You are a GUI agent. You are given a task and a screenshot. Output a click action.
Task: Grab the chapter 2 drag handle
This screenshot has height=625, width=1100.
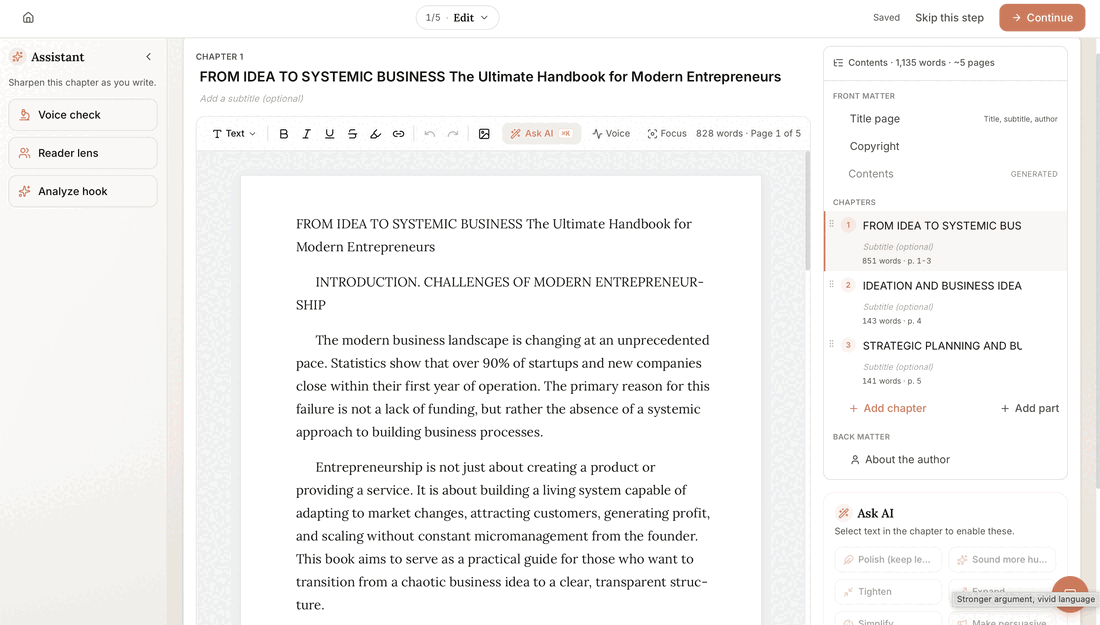click(x=832, y=284)
